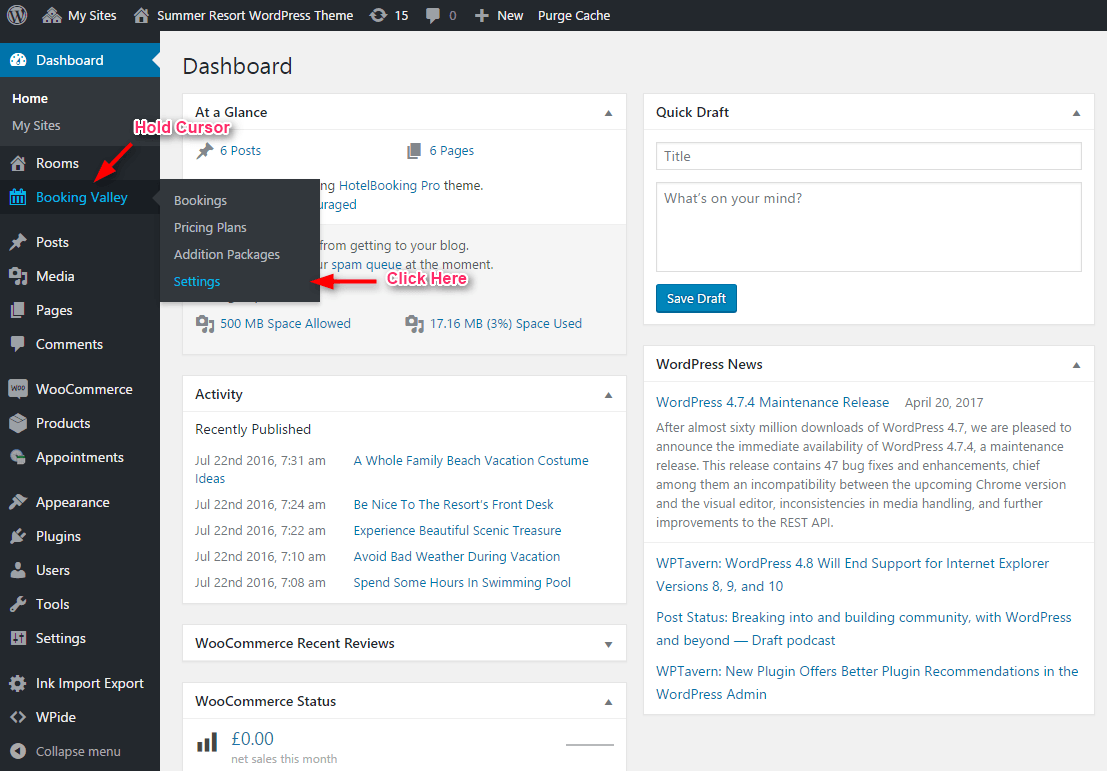This screenshot has width=1107, height=771.
Task: Click the WordPress logo icon in admin bar
Action: (x=17, y=15)
